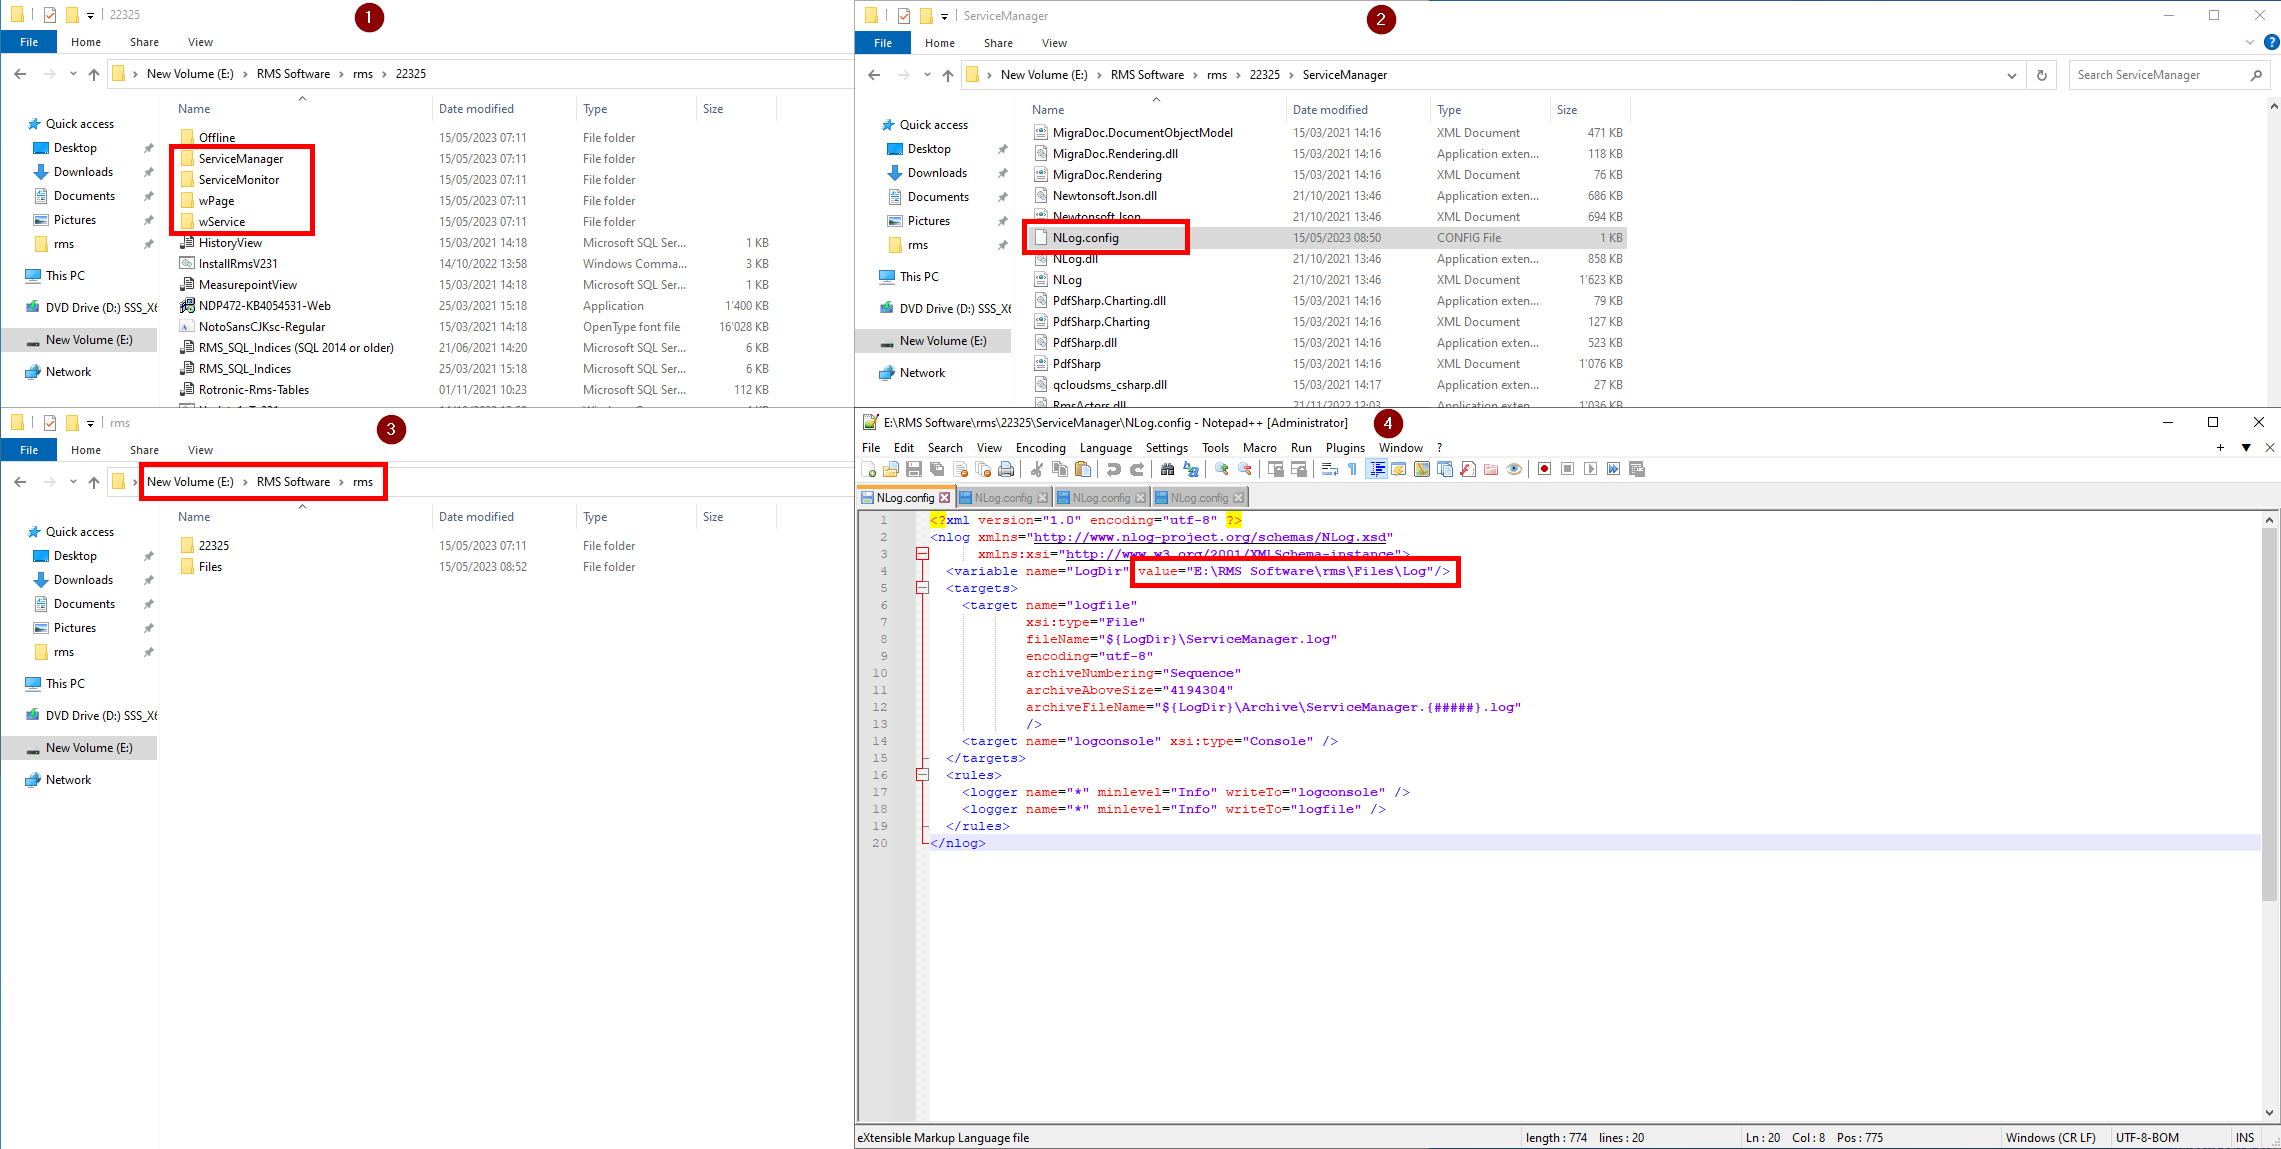The width and height of the screenshot is (2281, 1149).
Task: Close the active NLog.config tab
Action: click(944, 498)
